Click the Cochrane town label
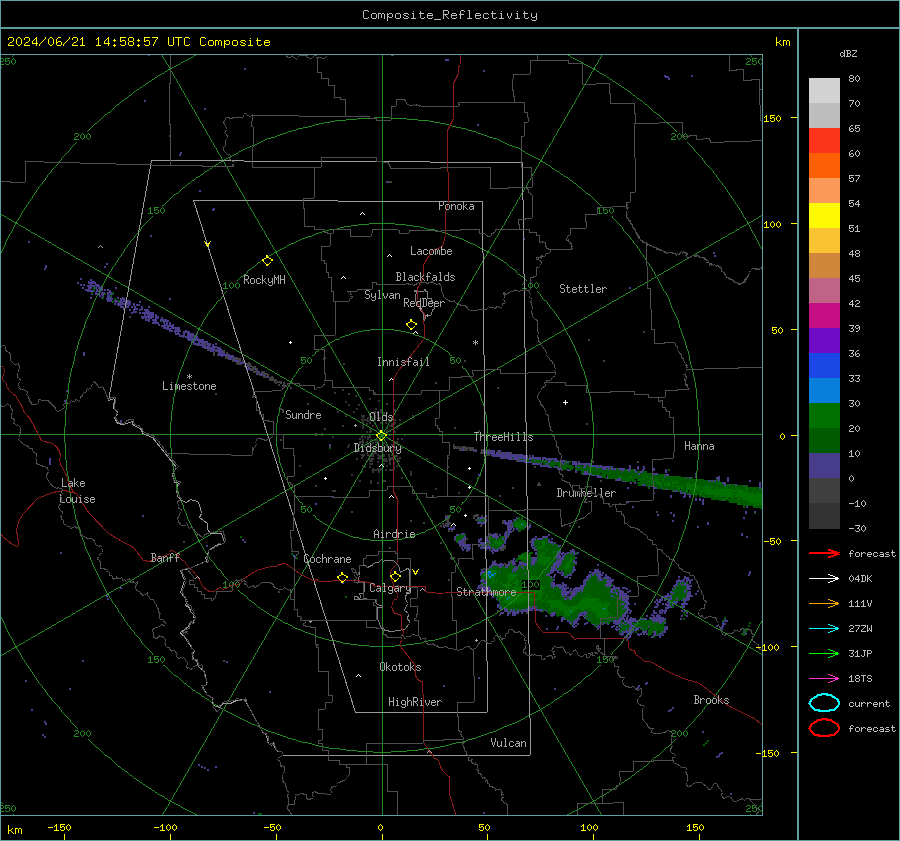 pos(327,559)
